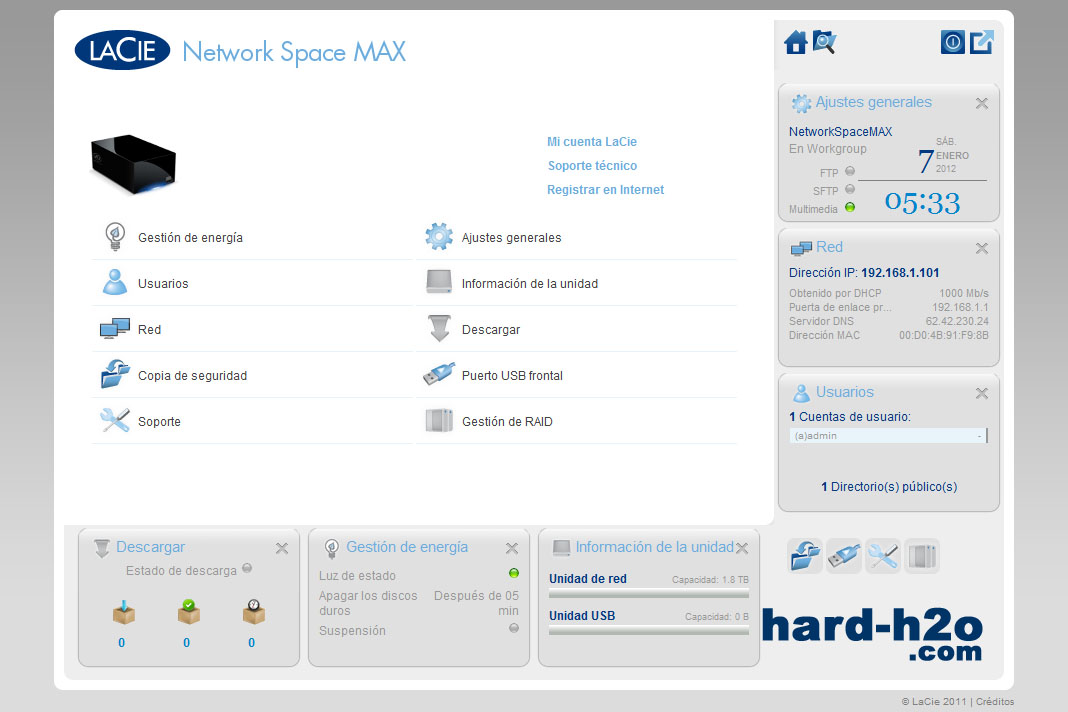The height and width of the screenshot is (712, 1068).
Task: Close the Gestión de energía widget
Action: coord(512,548)
